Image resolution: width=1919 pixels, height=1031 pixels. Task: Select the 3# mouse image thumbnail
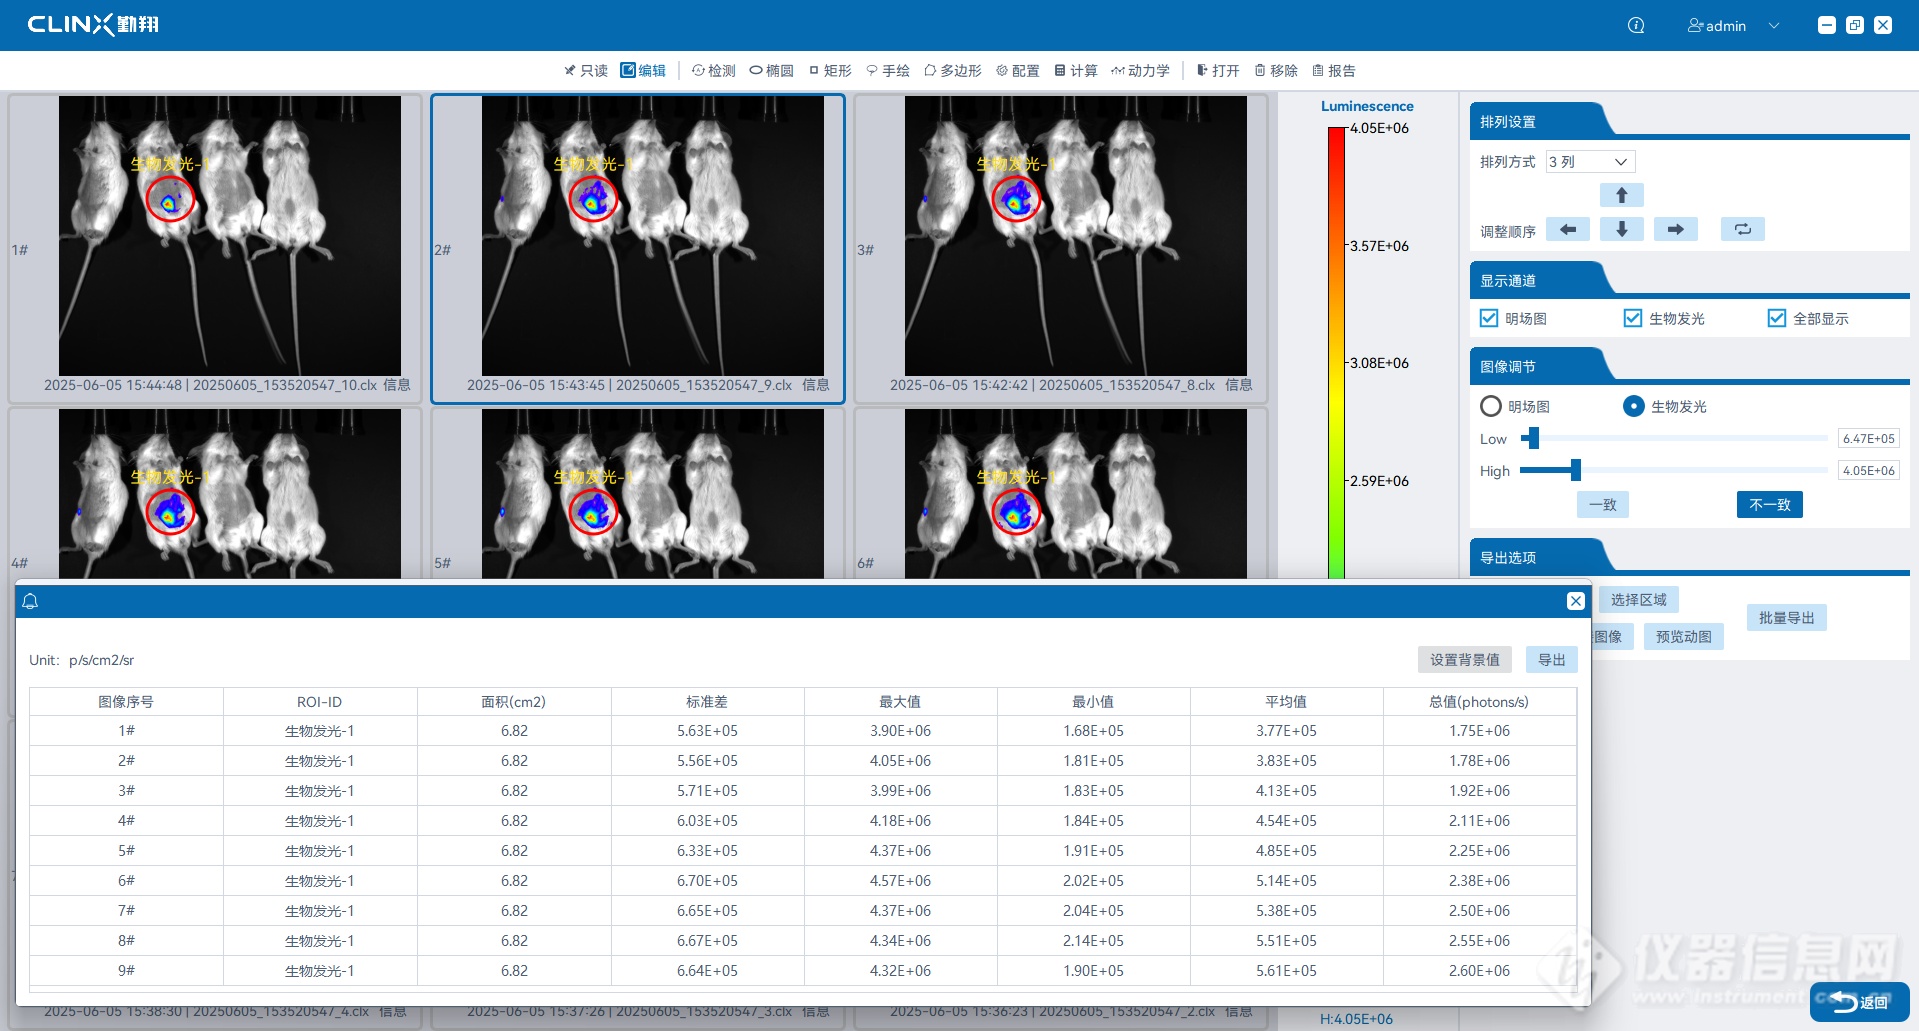(x=1075, y=236)
